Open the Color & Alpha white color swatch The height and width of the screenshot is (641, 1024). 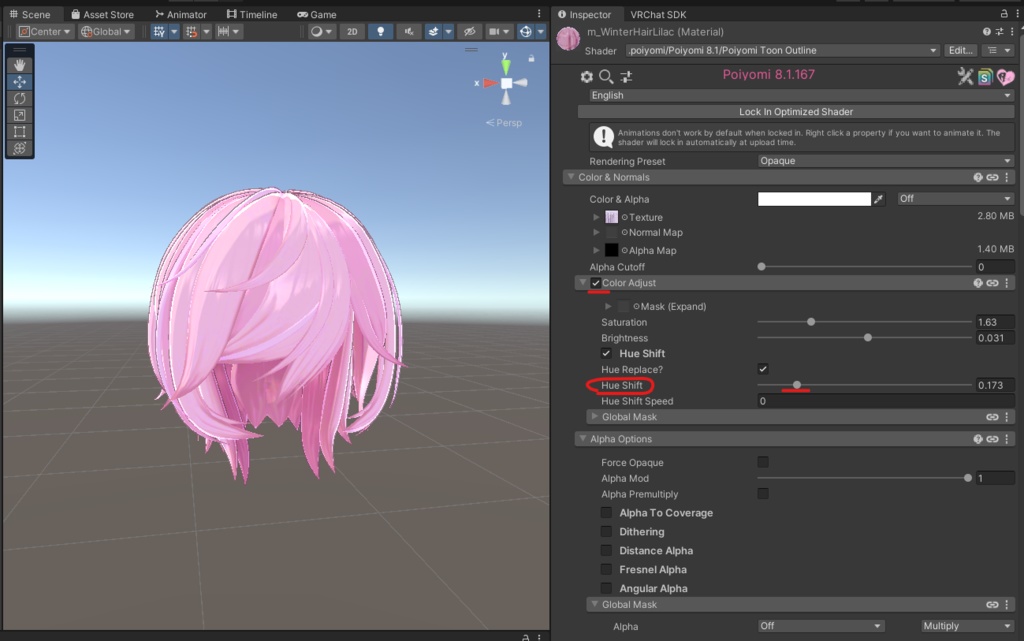coord(814,199)
